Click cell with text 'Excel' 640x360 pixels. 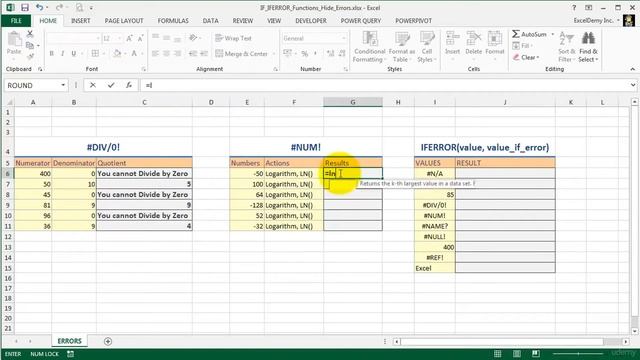(435, 269)
